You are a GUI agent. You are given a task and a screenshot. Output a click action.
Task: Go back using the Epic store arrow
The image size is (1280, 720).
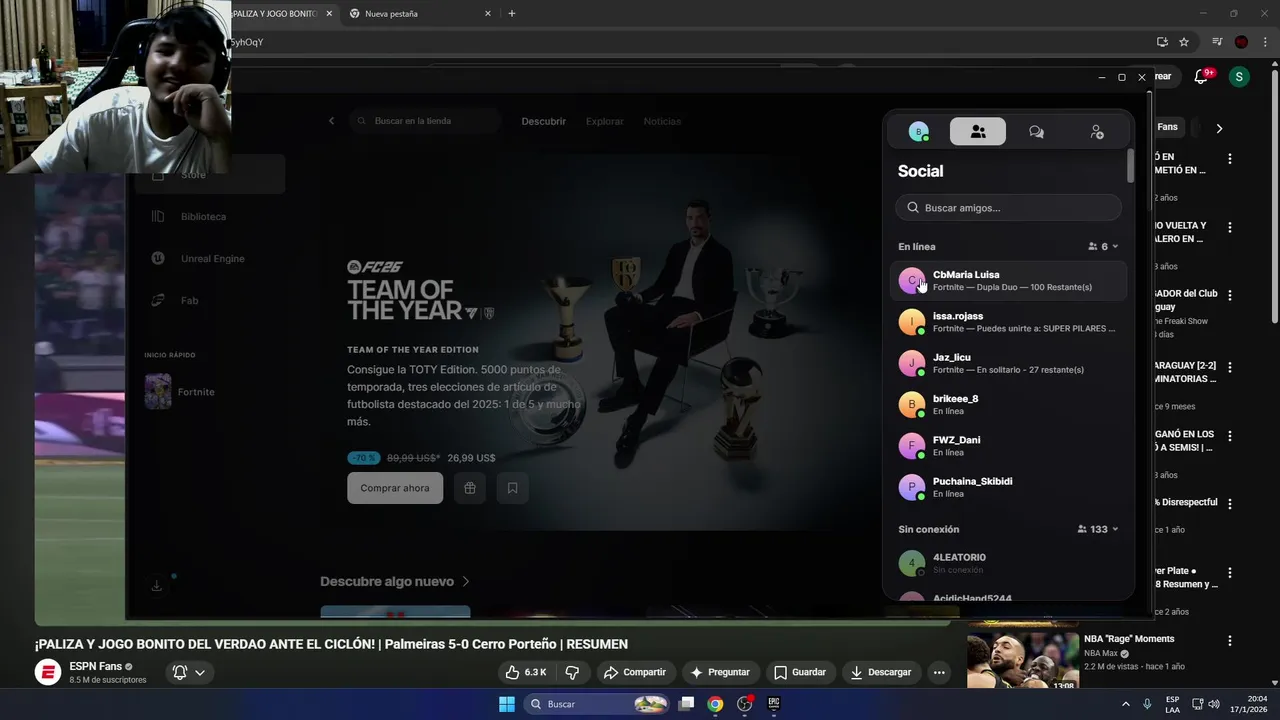coord(332,121)
